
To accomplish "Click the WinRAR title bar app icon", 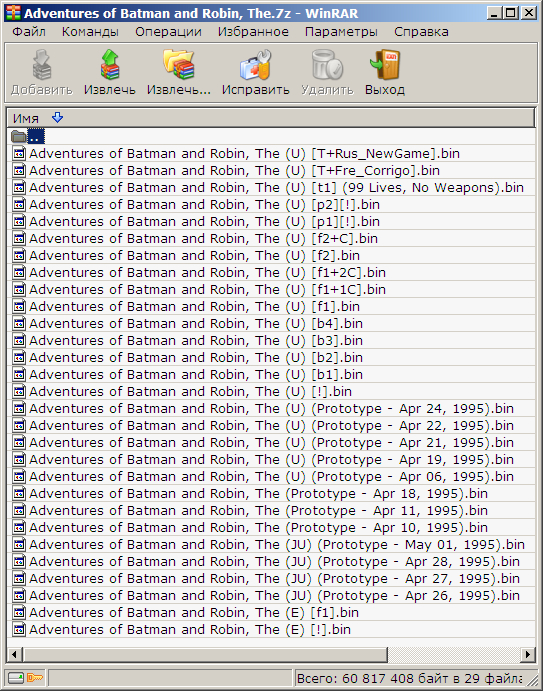I will (x=13, y=13).
